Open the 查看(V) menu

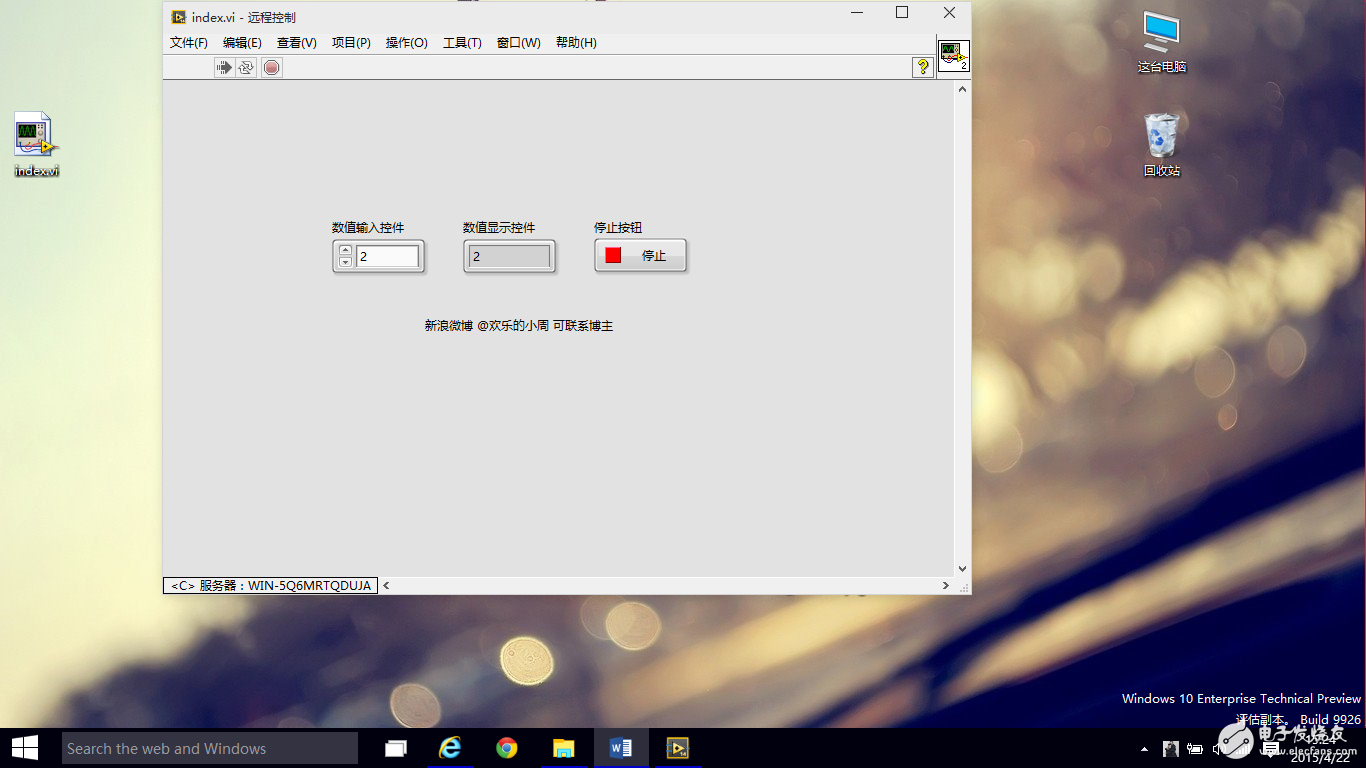(297, 43)
